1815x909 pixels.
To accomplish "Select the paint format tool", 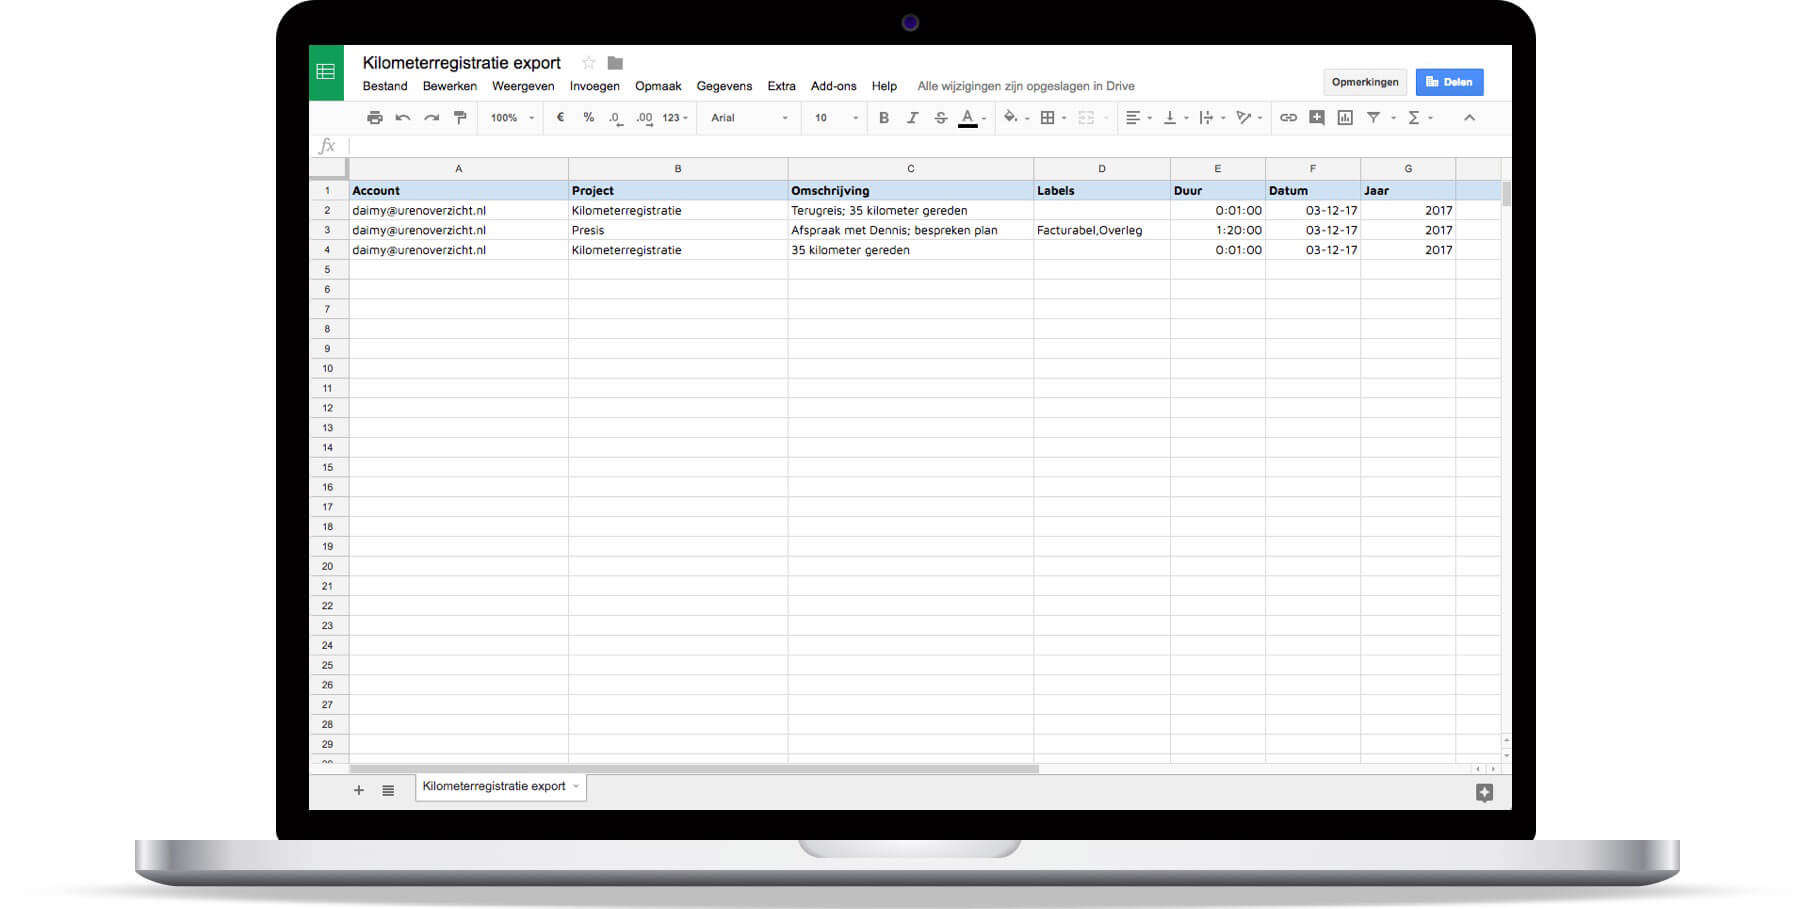I will click(460, 118).
